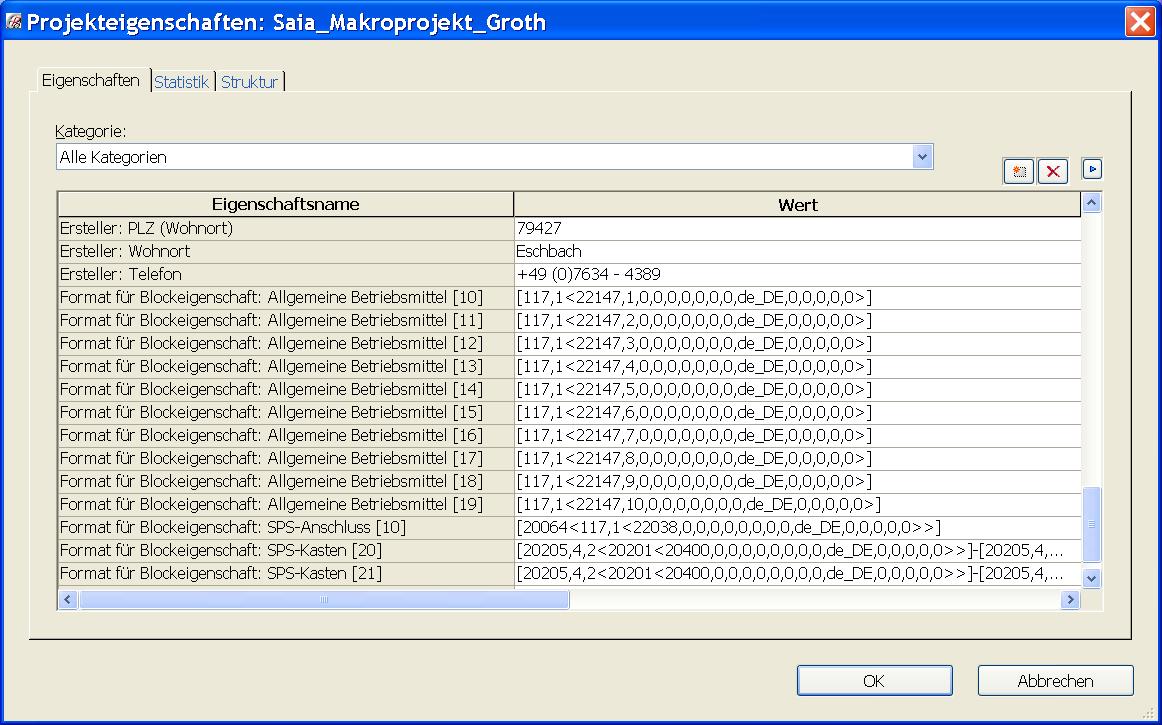
Task: Click the vertical scrollbar down arrow
Action: [x=1091, y=577]
